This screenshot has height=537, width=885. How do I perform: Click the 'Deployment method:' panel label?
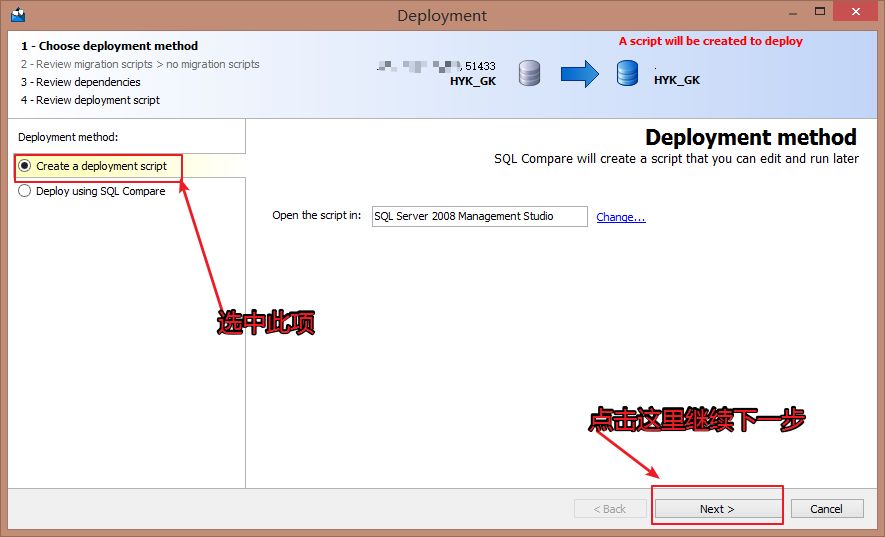click(68, 137)
